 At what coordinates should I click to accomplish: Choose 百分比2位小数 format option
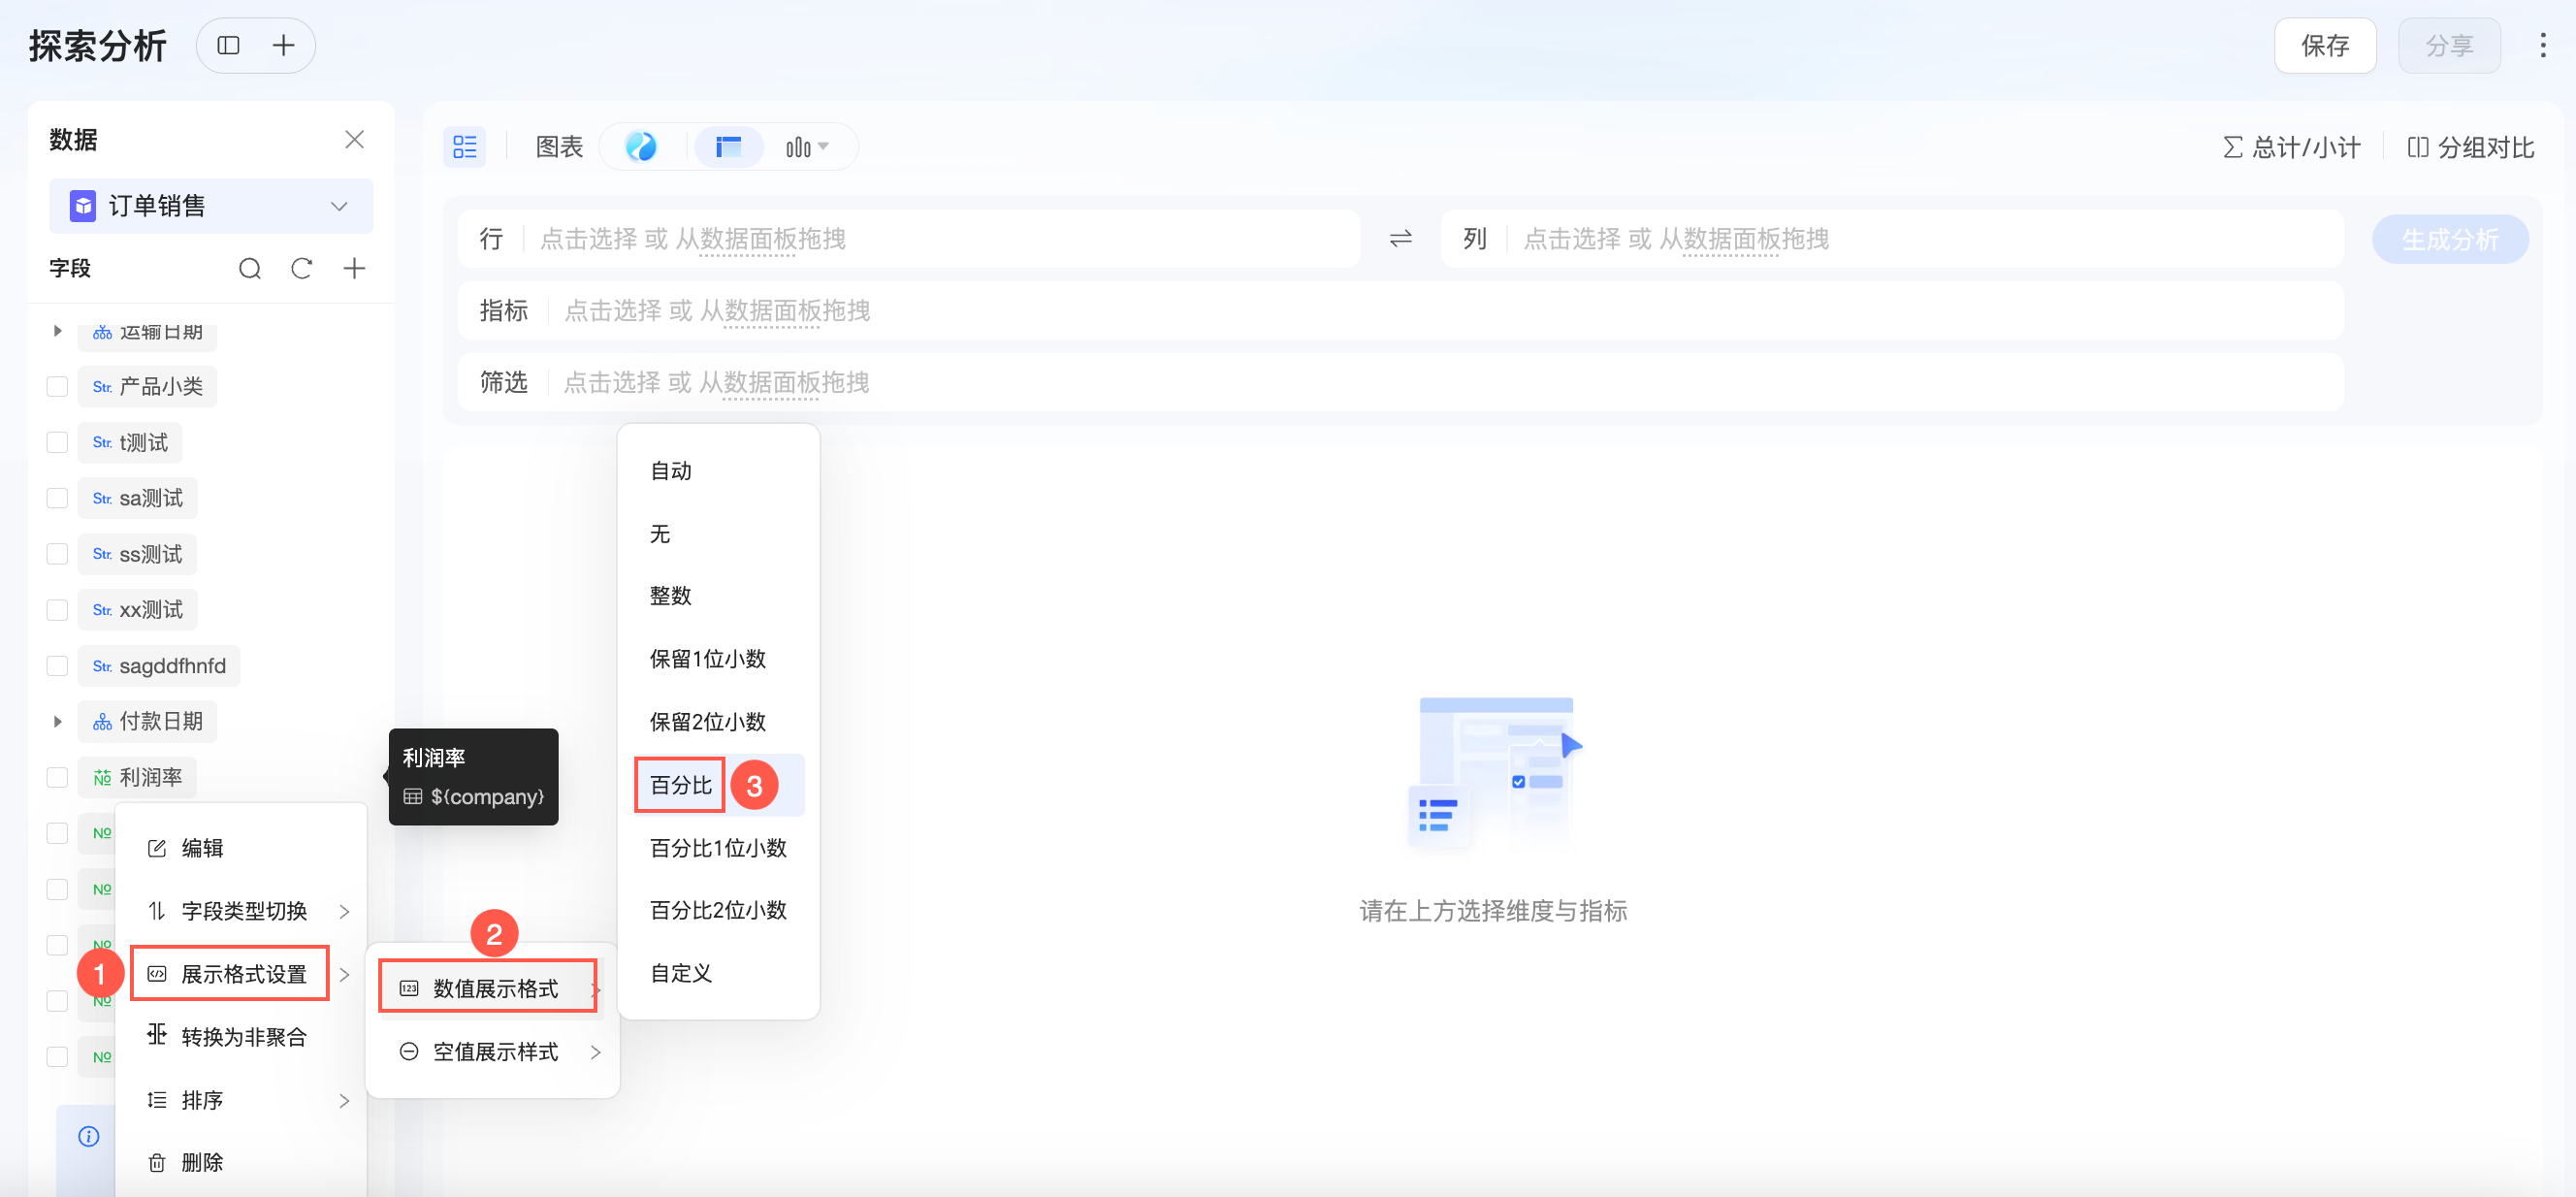(718, 910)
